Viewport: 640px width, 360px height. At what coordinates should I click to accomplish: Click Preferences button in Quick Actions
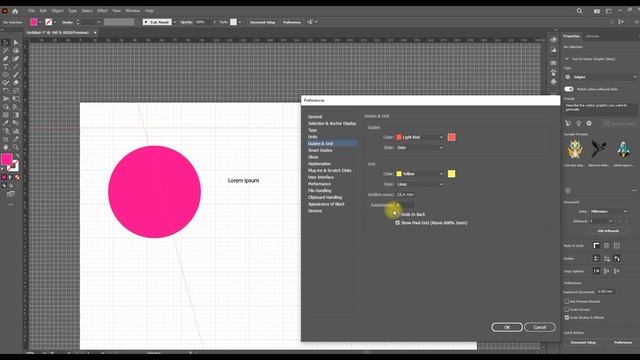[623, 342]
